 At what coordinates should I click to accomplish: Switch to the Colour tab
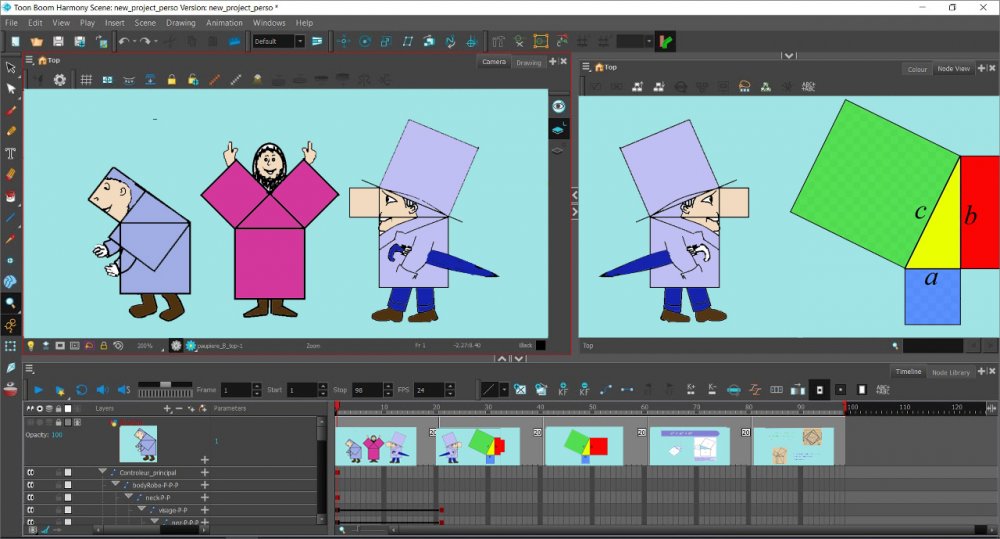click(916, 69)
